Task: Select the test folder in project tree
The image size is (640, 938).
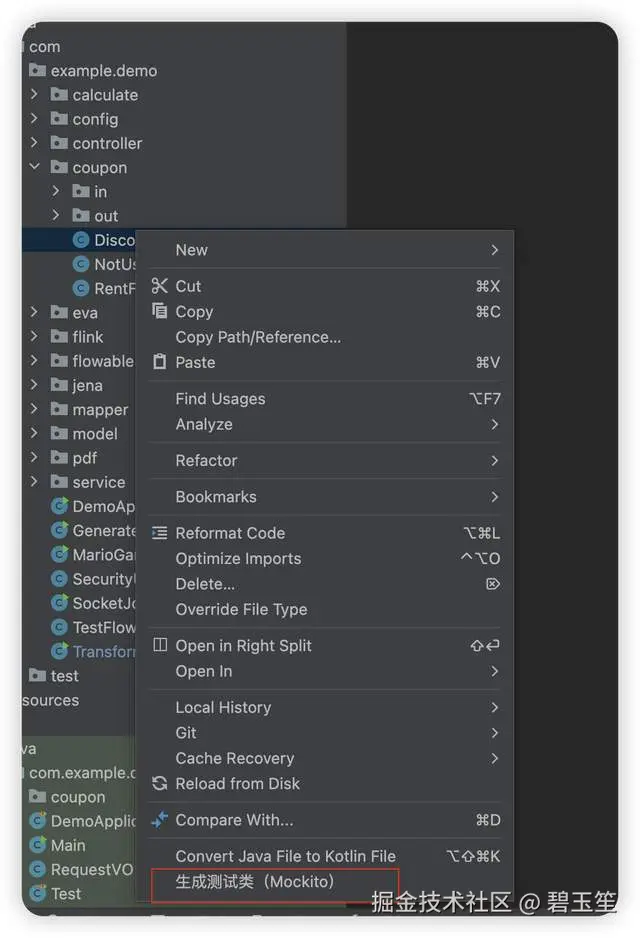Action: (64, 676)
